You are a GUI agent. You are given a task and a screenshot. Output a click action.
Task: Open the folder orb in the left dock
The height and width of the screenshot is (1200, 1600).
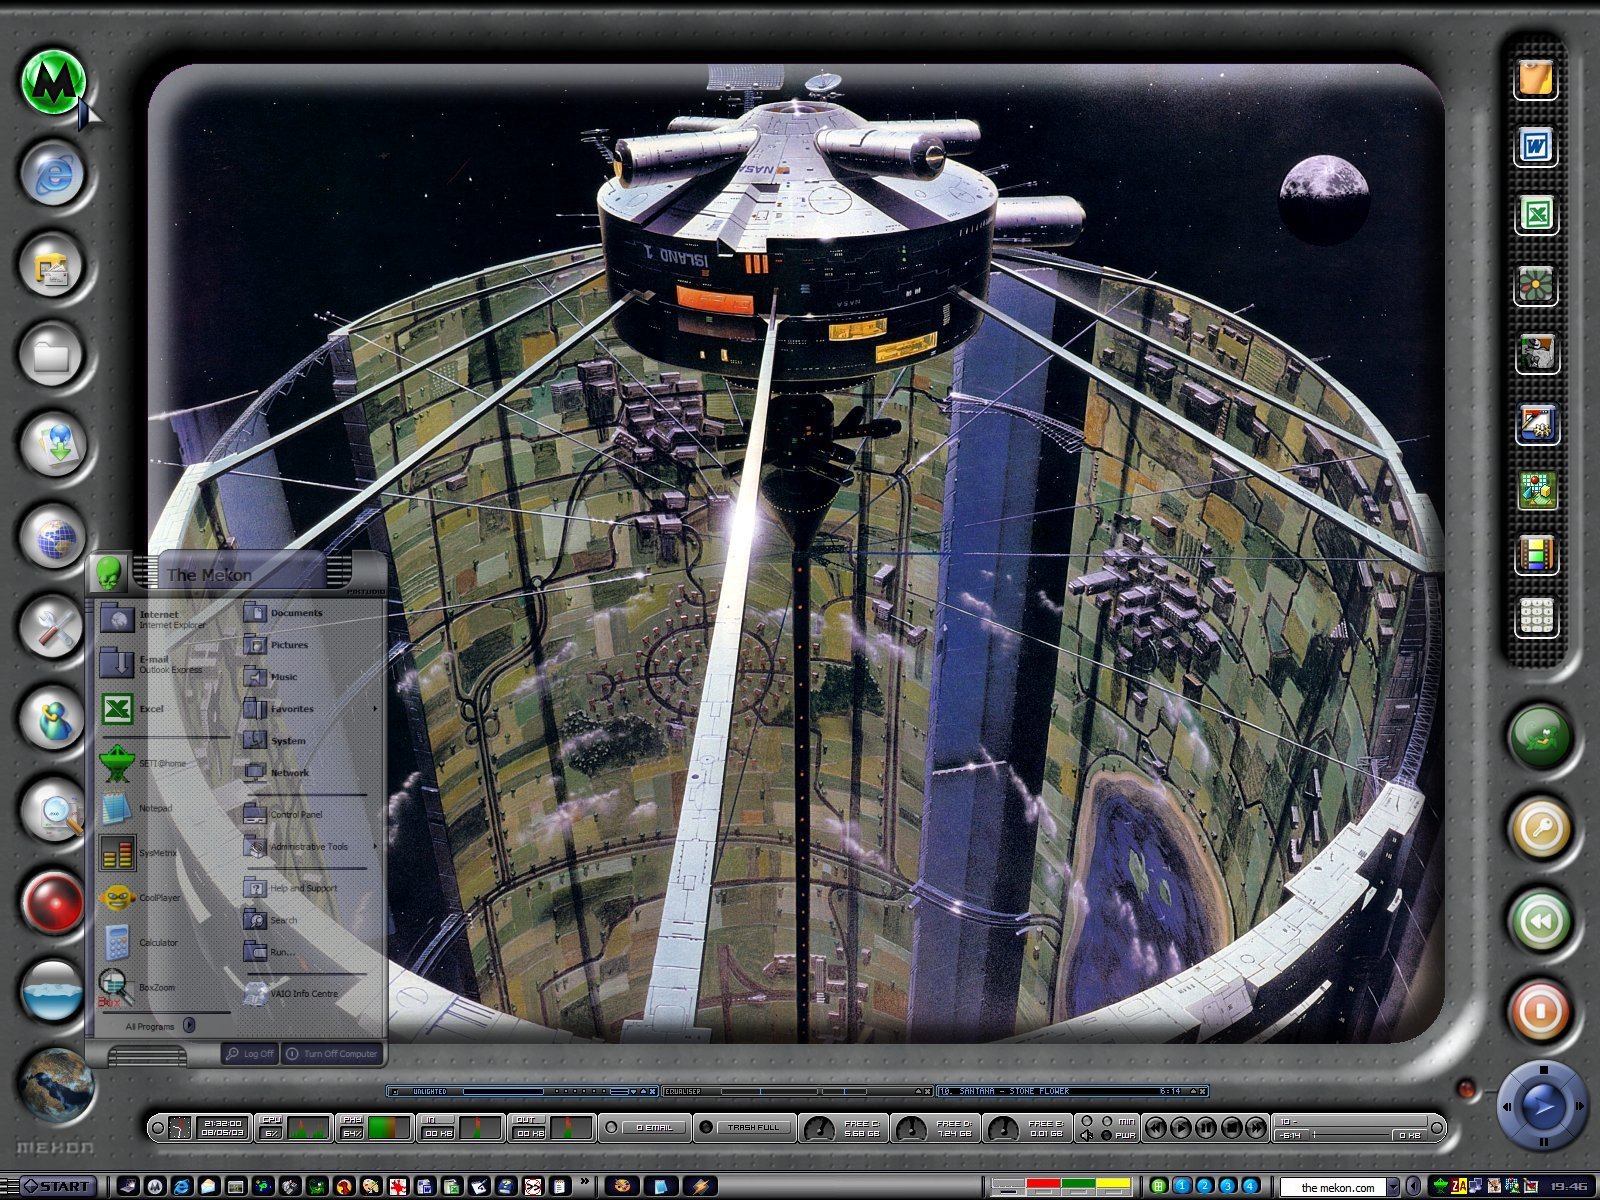tap(53, 354)
